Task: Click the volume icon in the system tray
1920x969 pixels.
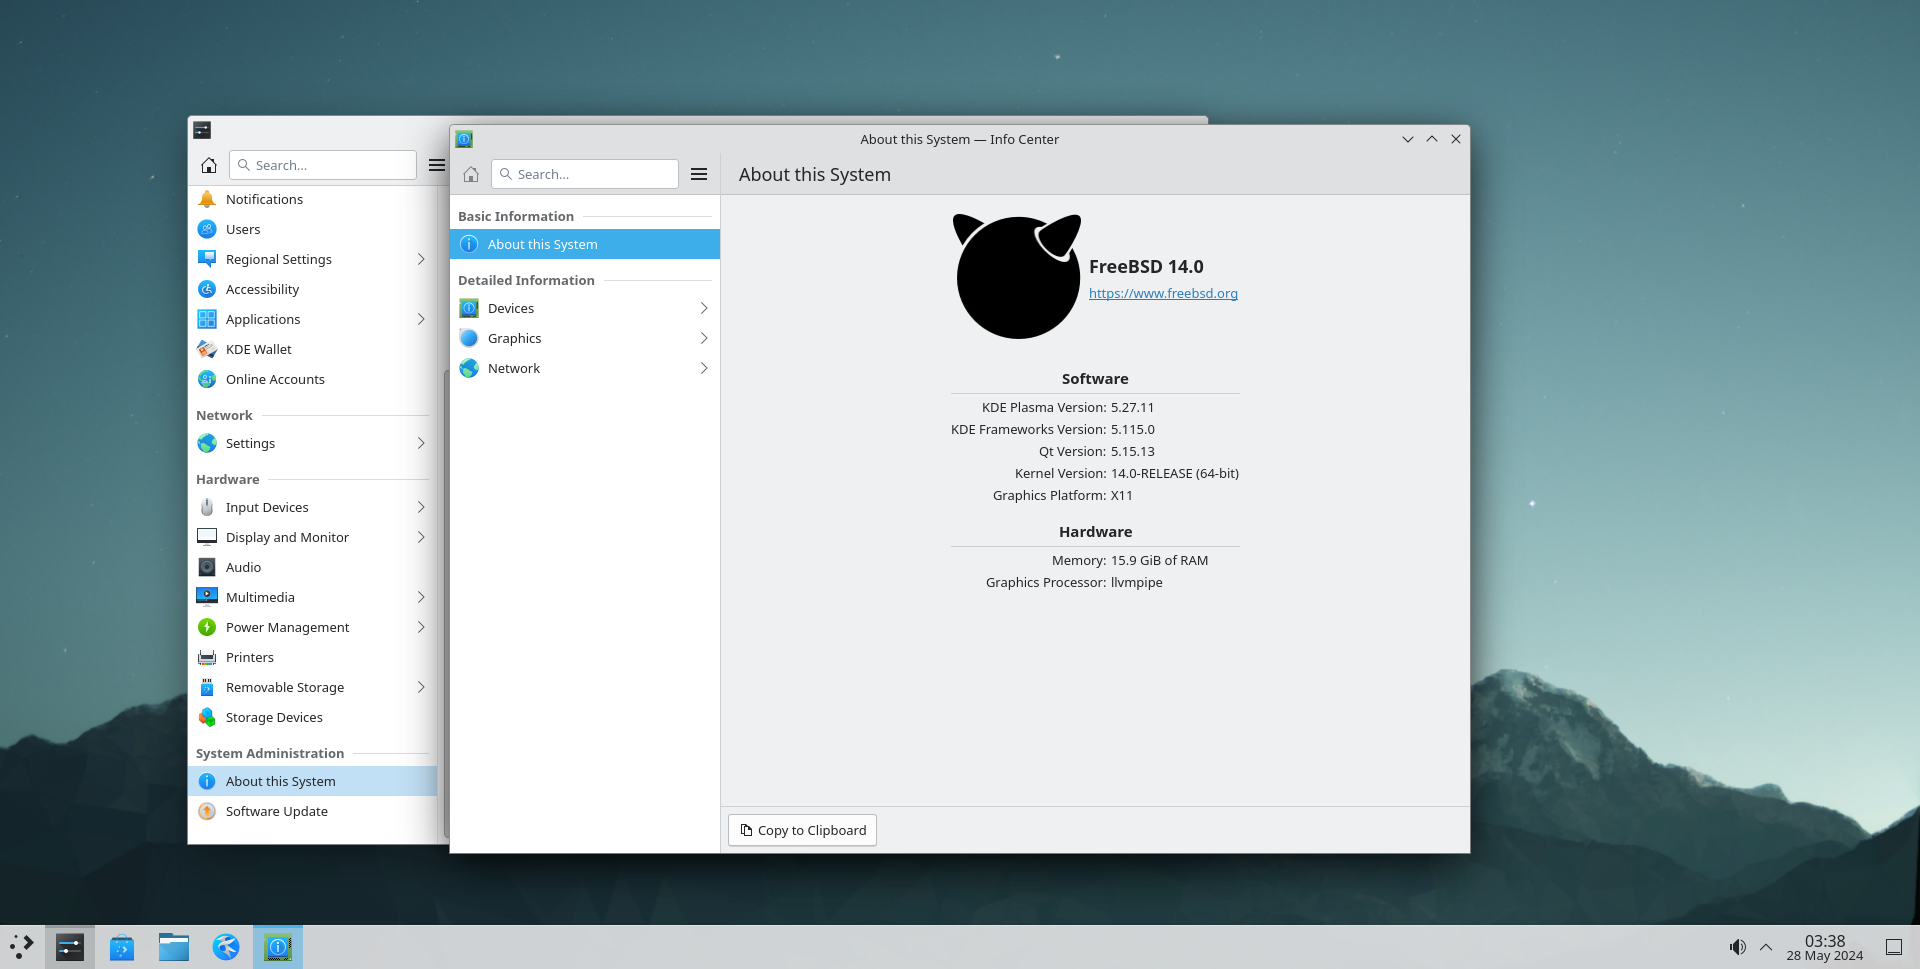Action: [1738, 946]
